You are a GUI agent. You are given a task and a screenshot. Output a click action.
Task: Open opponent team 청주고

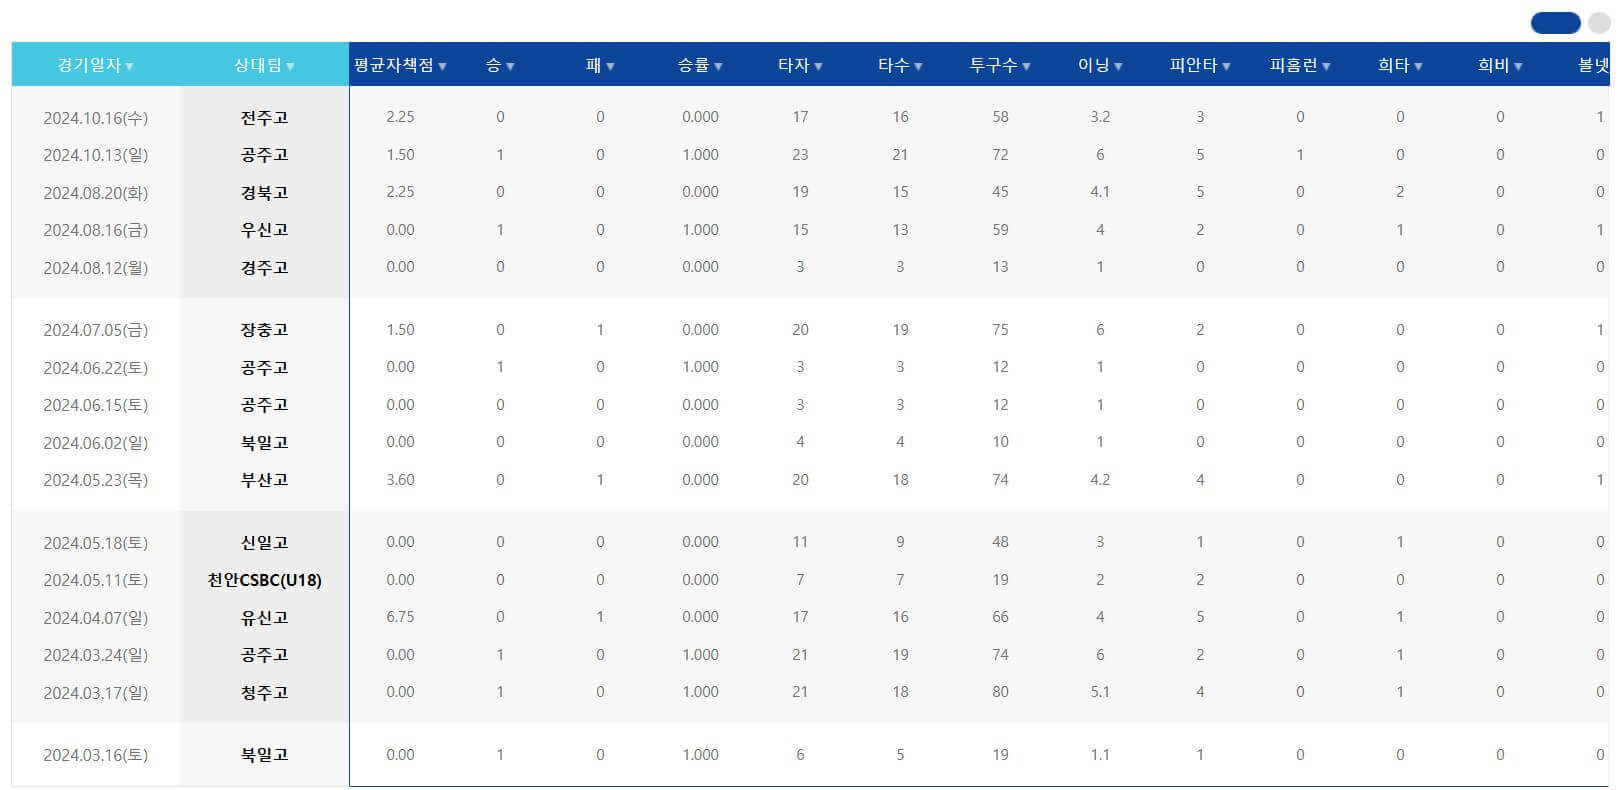265,693
